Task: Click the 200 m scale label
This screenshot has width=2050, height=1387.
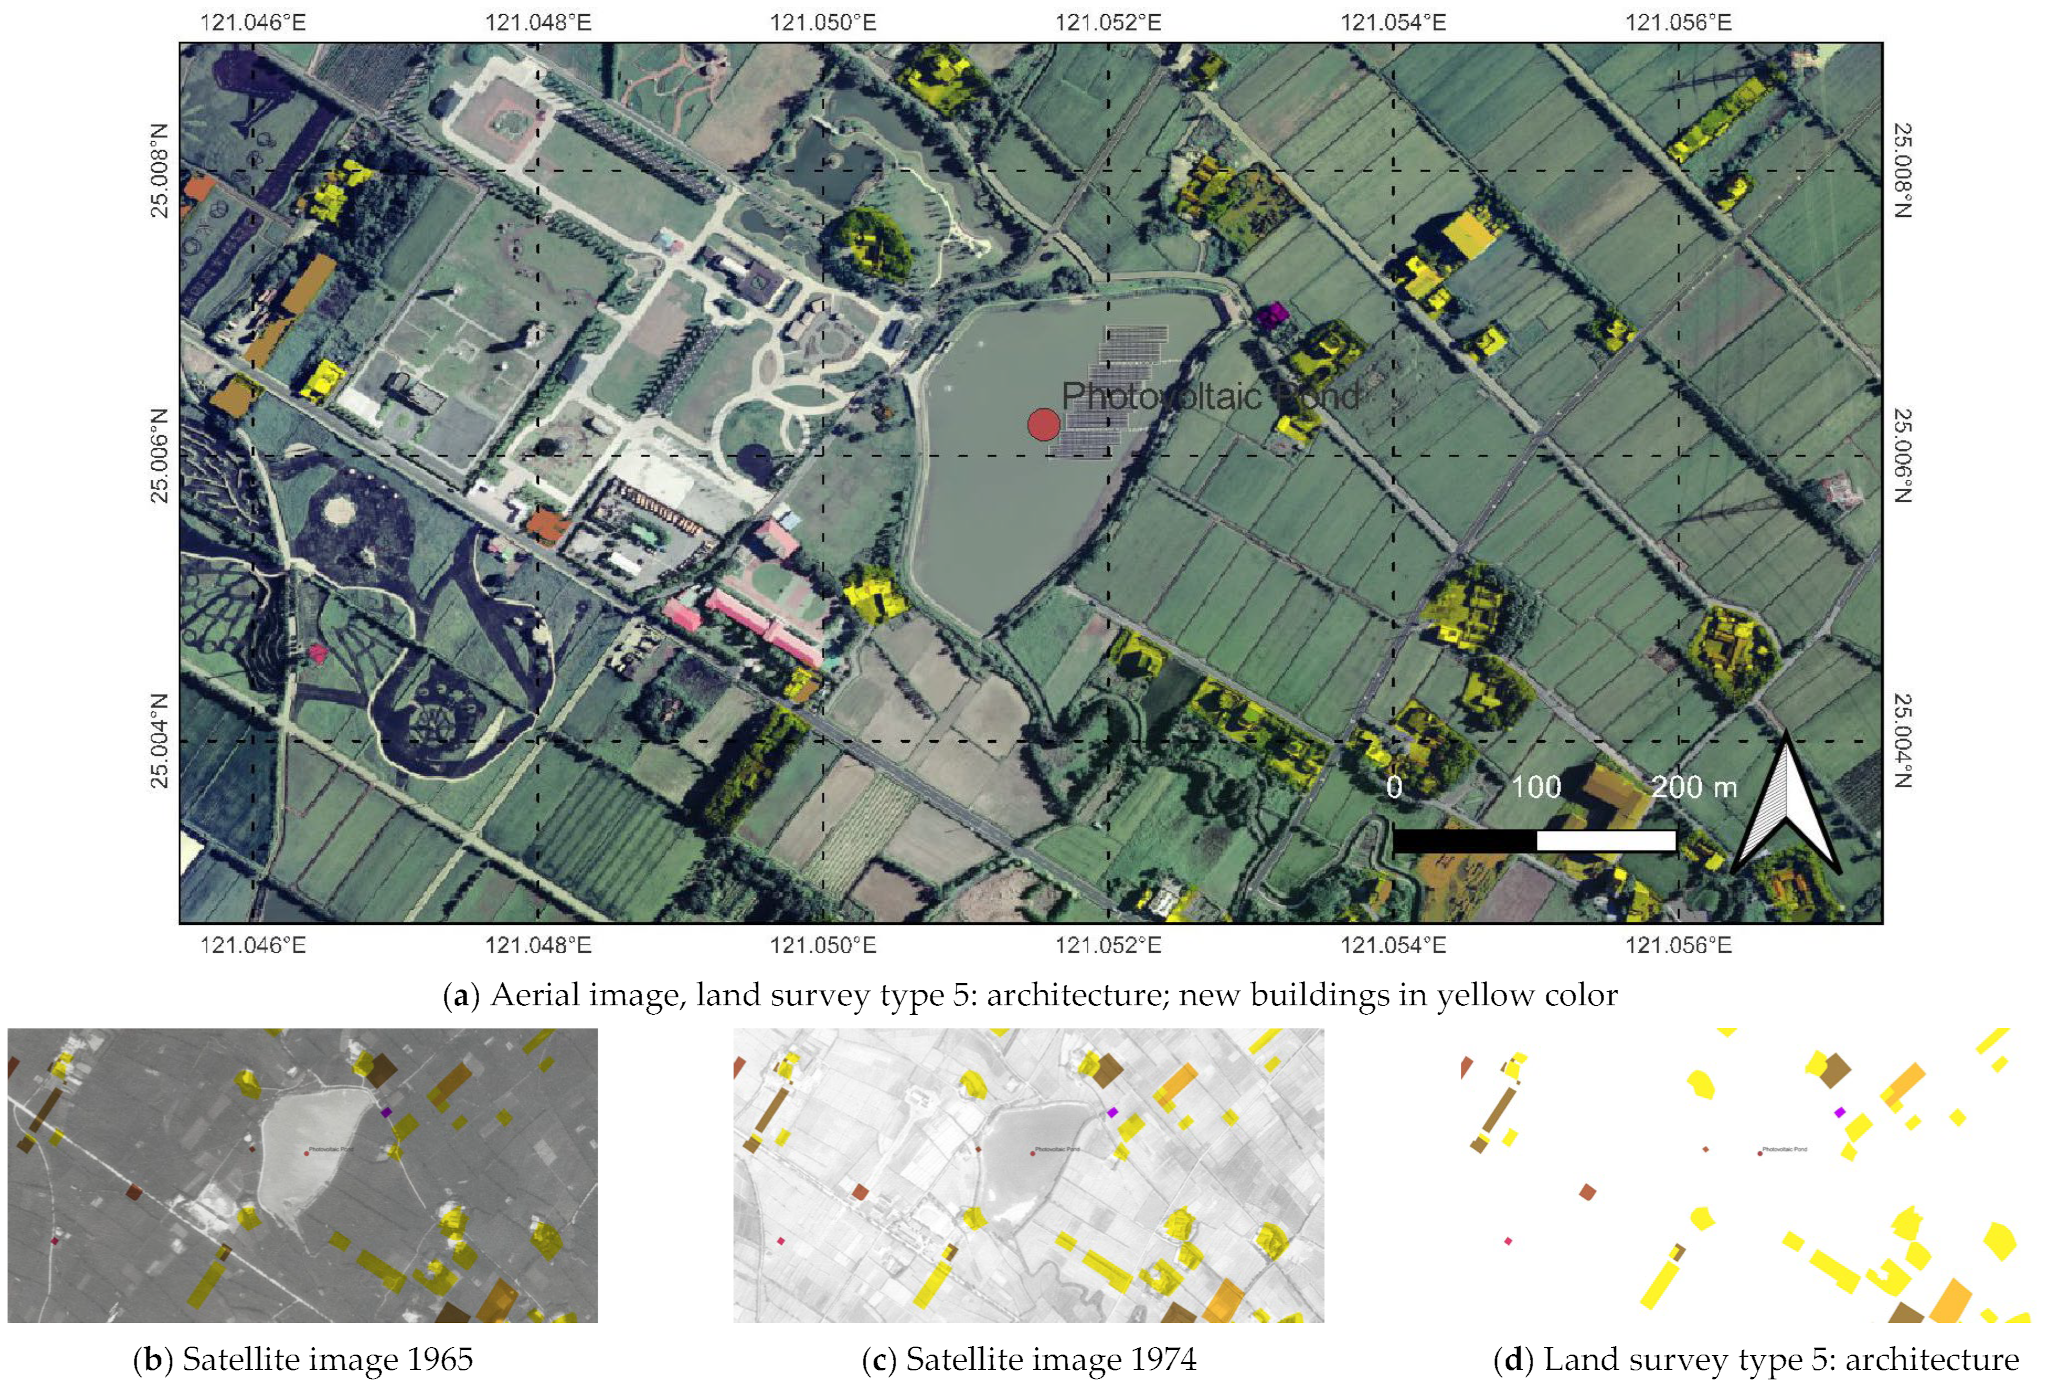Action: pyautogui.click(x=1693, y=787)
